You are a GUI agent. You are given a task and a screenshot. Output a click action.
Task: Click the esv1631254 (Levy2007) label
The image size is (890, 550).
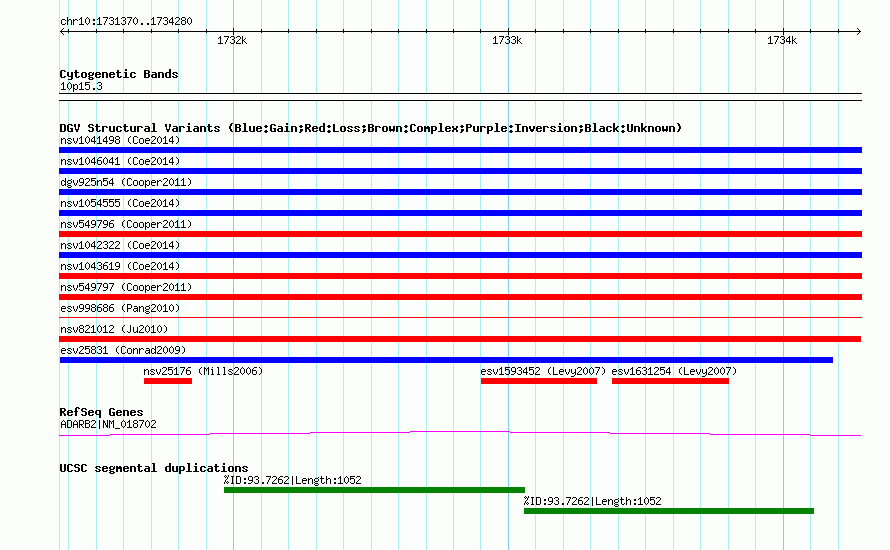[x=674, y=371]
